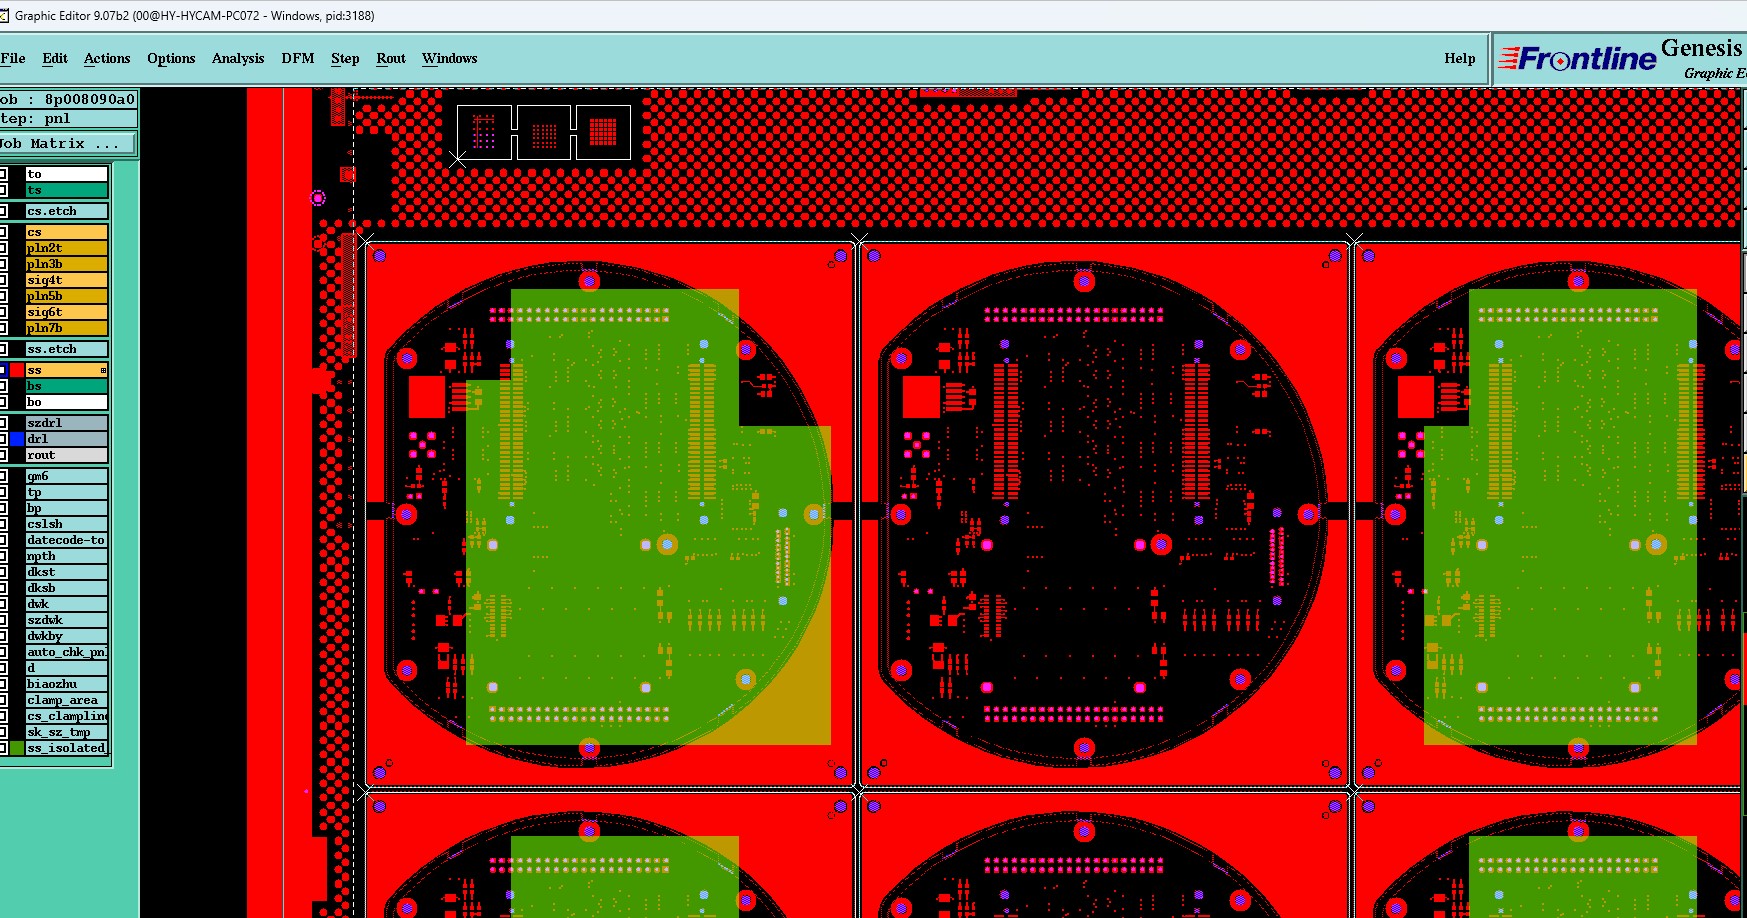The height and width of the screenshot is (918, 1747).
Task: Click the green swatch of ss_isolated layer
Action: pyautogui.click(x=17, y=748)
